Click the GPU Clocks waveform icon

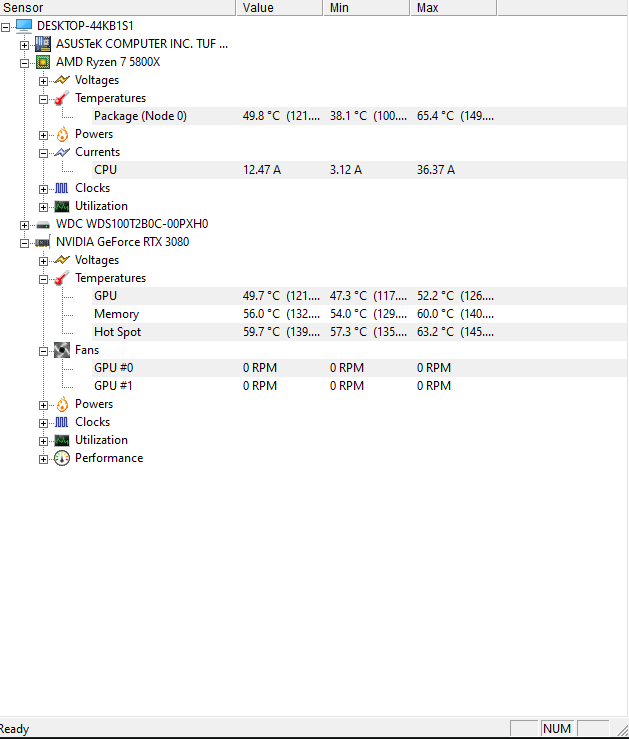62,422
